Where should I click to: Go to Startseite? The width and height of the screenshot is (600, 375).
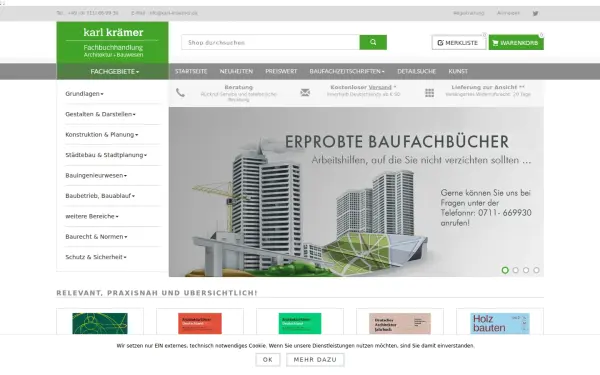point(191,72)
